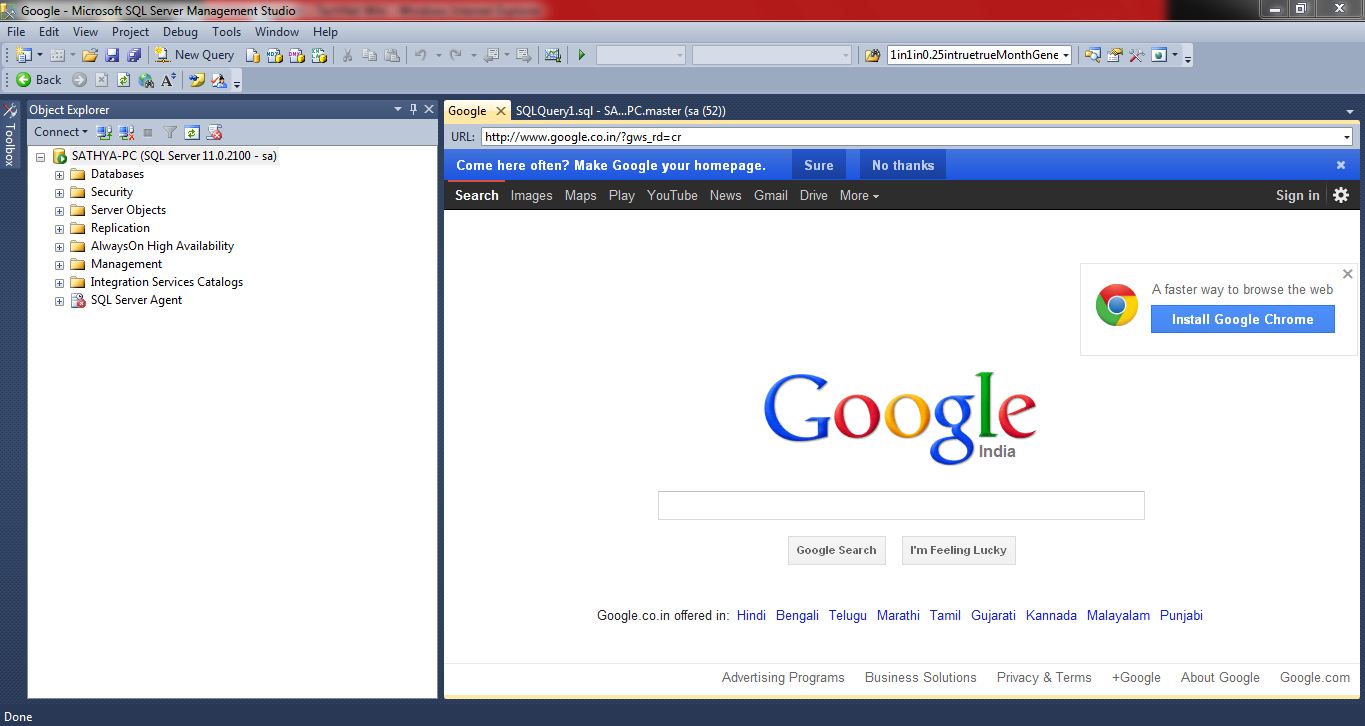Click the Object Explorer Filter funnel icon
This screenshot has width=1365, height=726.
pyautogui.click(x=170, y=132)
